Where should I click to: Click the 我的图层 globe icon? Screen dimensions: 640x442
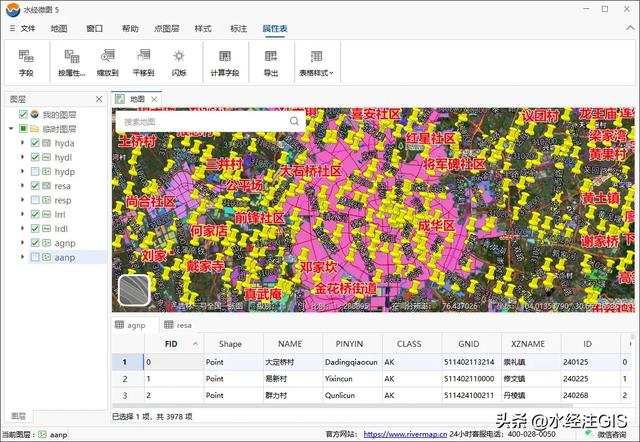click(x=35, y=114)
